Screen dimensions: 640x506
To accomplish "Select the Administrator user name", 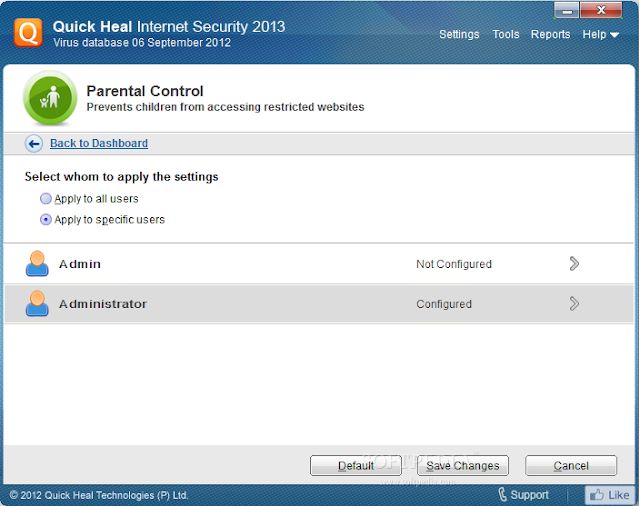I will tap(103, 304).
